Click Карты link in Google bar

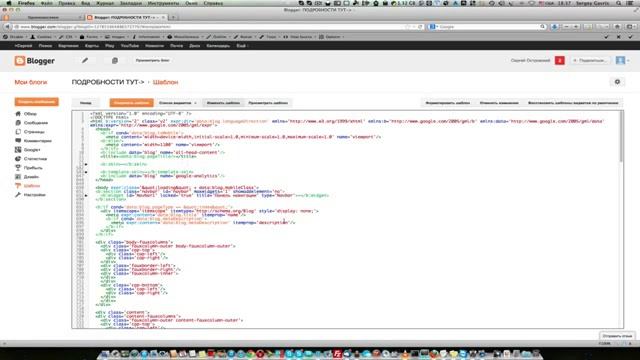92,46
